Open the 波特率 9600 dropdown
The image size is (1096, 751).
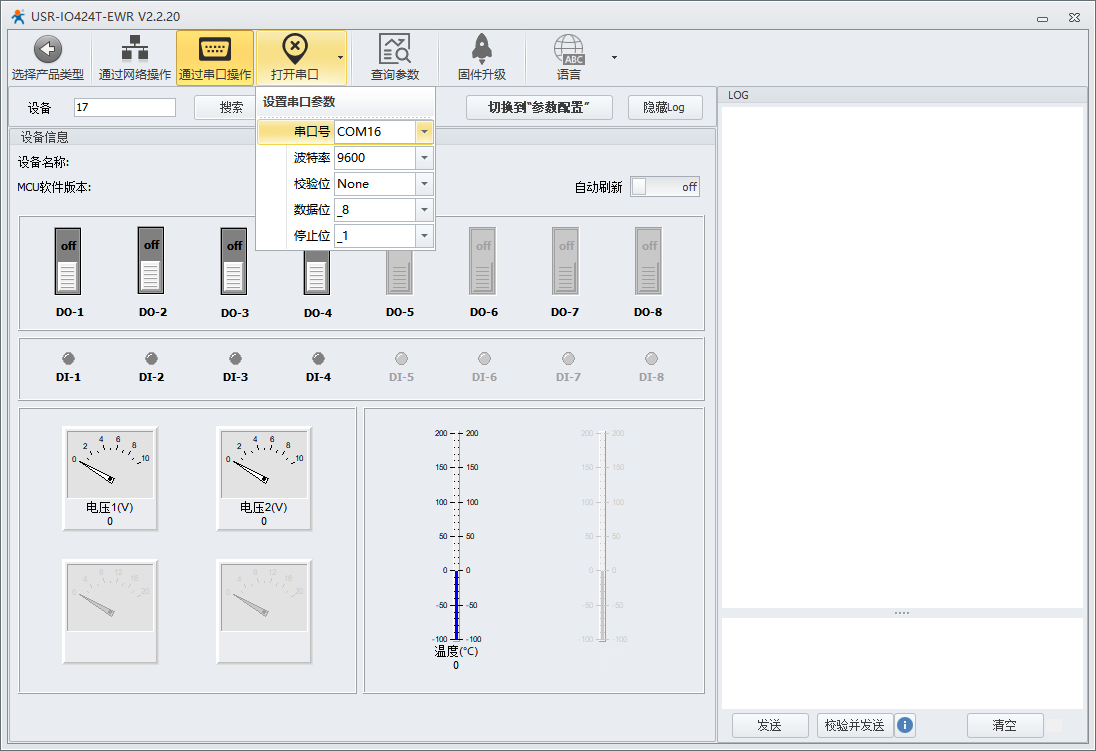(x=425, y=158)
